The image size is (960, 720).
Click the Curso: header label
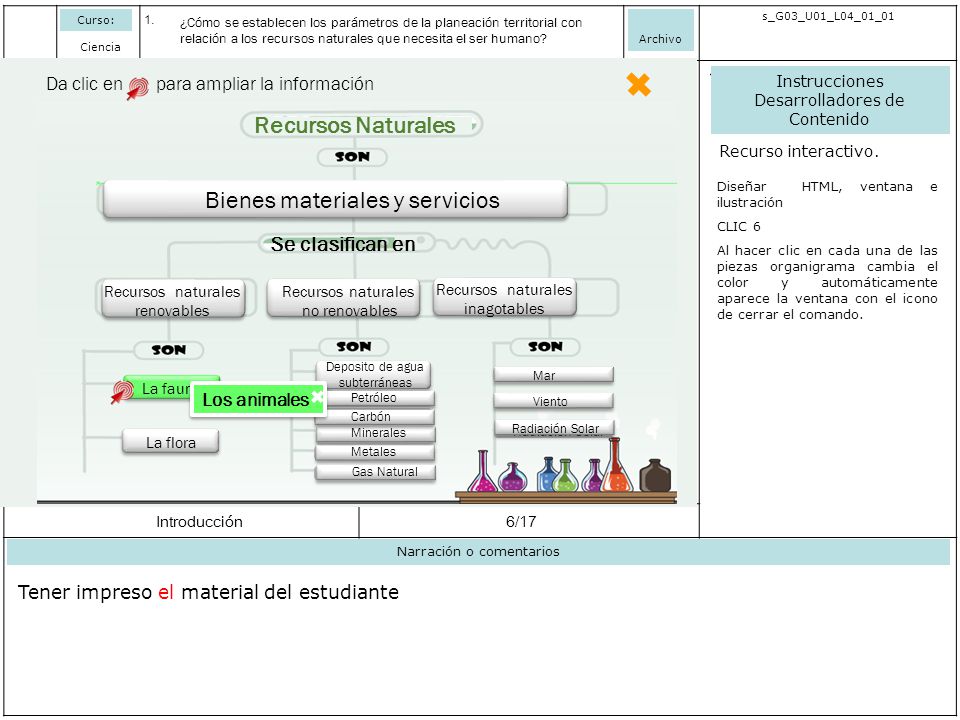click(96, 20)
